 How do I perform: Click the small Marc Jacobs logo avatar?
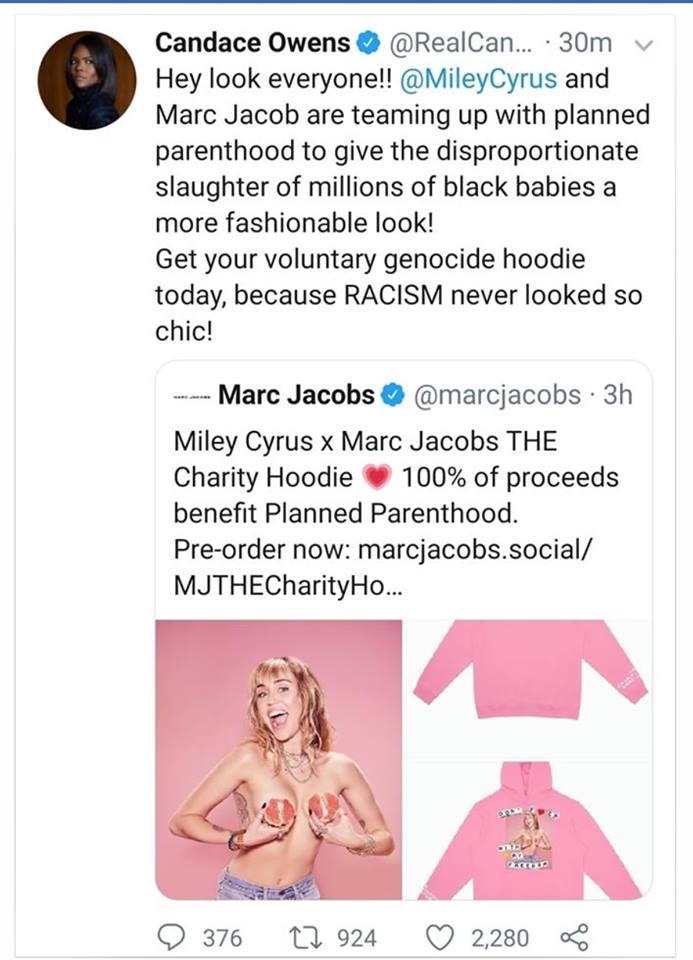(x=191, y=396)
